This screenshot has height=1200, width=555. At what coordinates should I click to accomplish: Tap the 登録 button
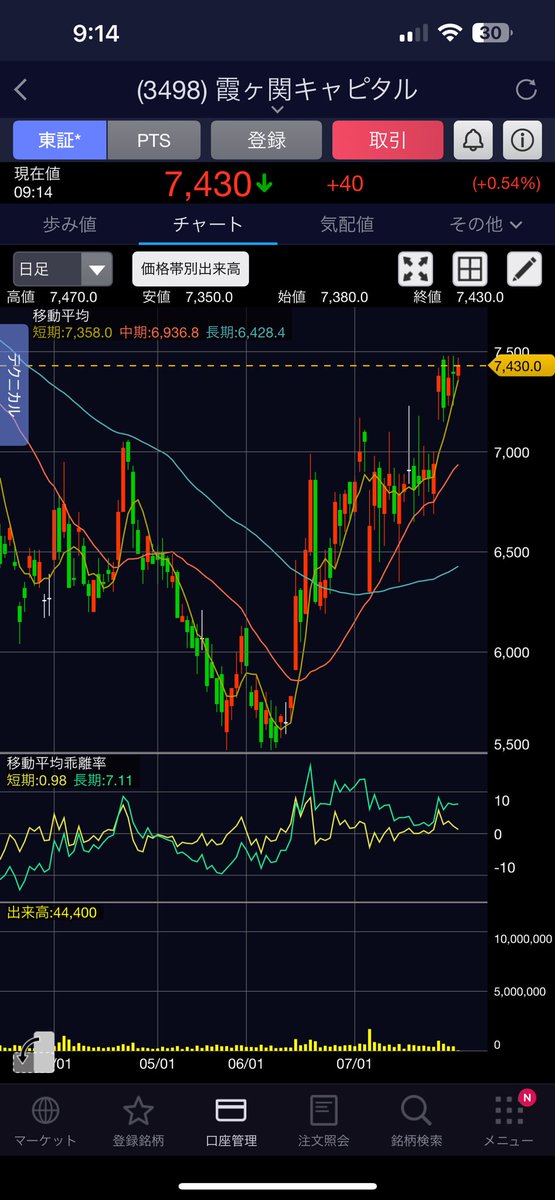coord(266,141)
